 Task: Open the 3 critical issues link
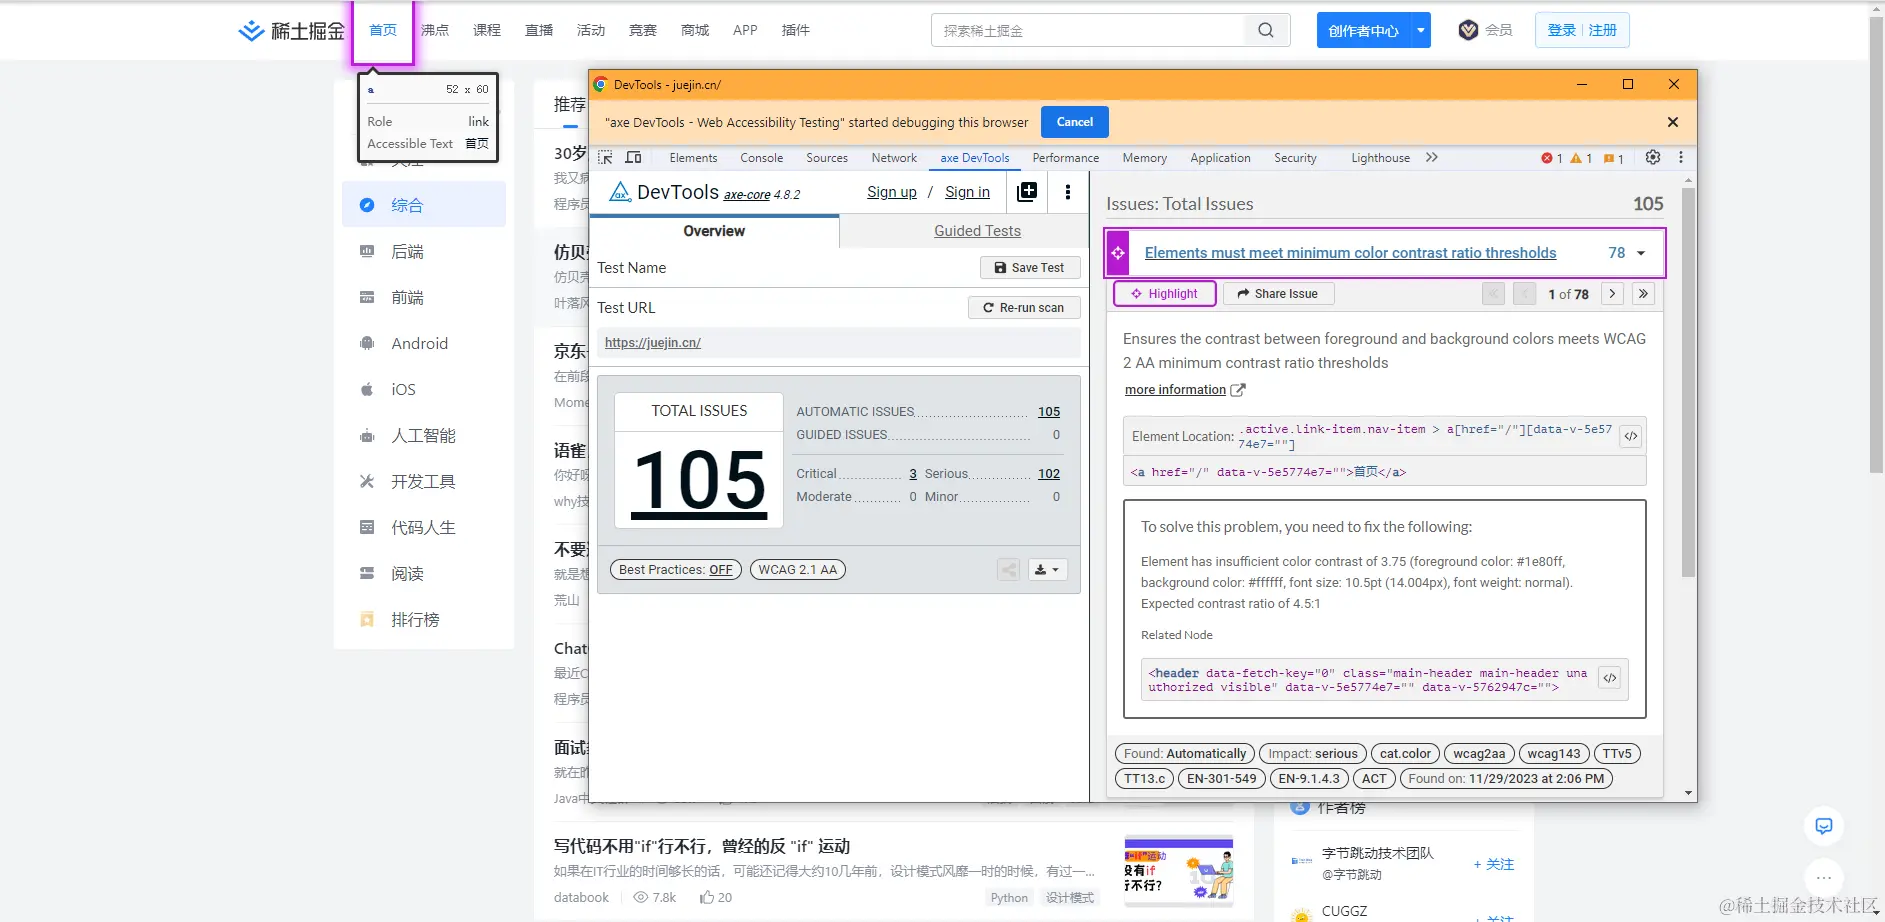913,474
